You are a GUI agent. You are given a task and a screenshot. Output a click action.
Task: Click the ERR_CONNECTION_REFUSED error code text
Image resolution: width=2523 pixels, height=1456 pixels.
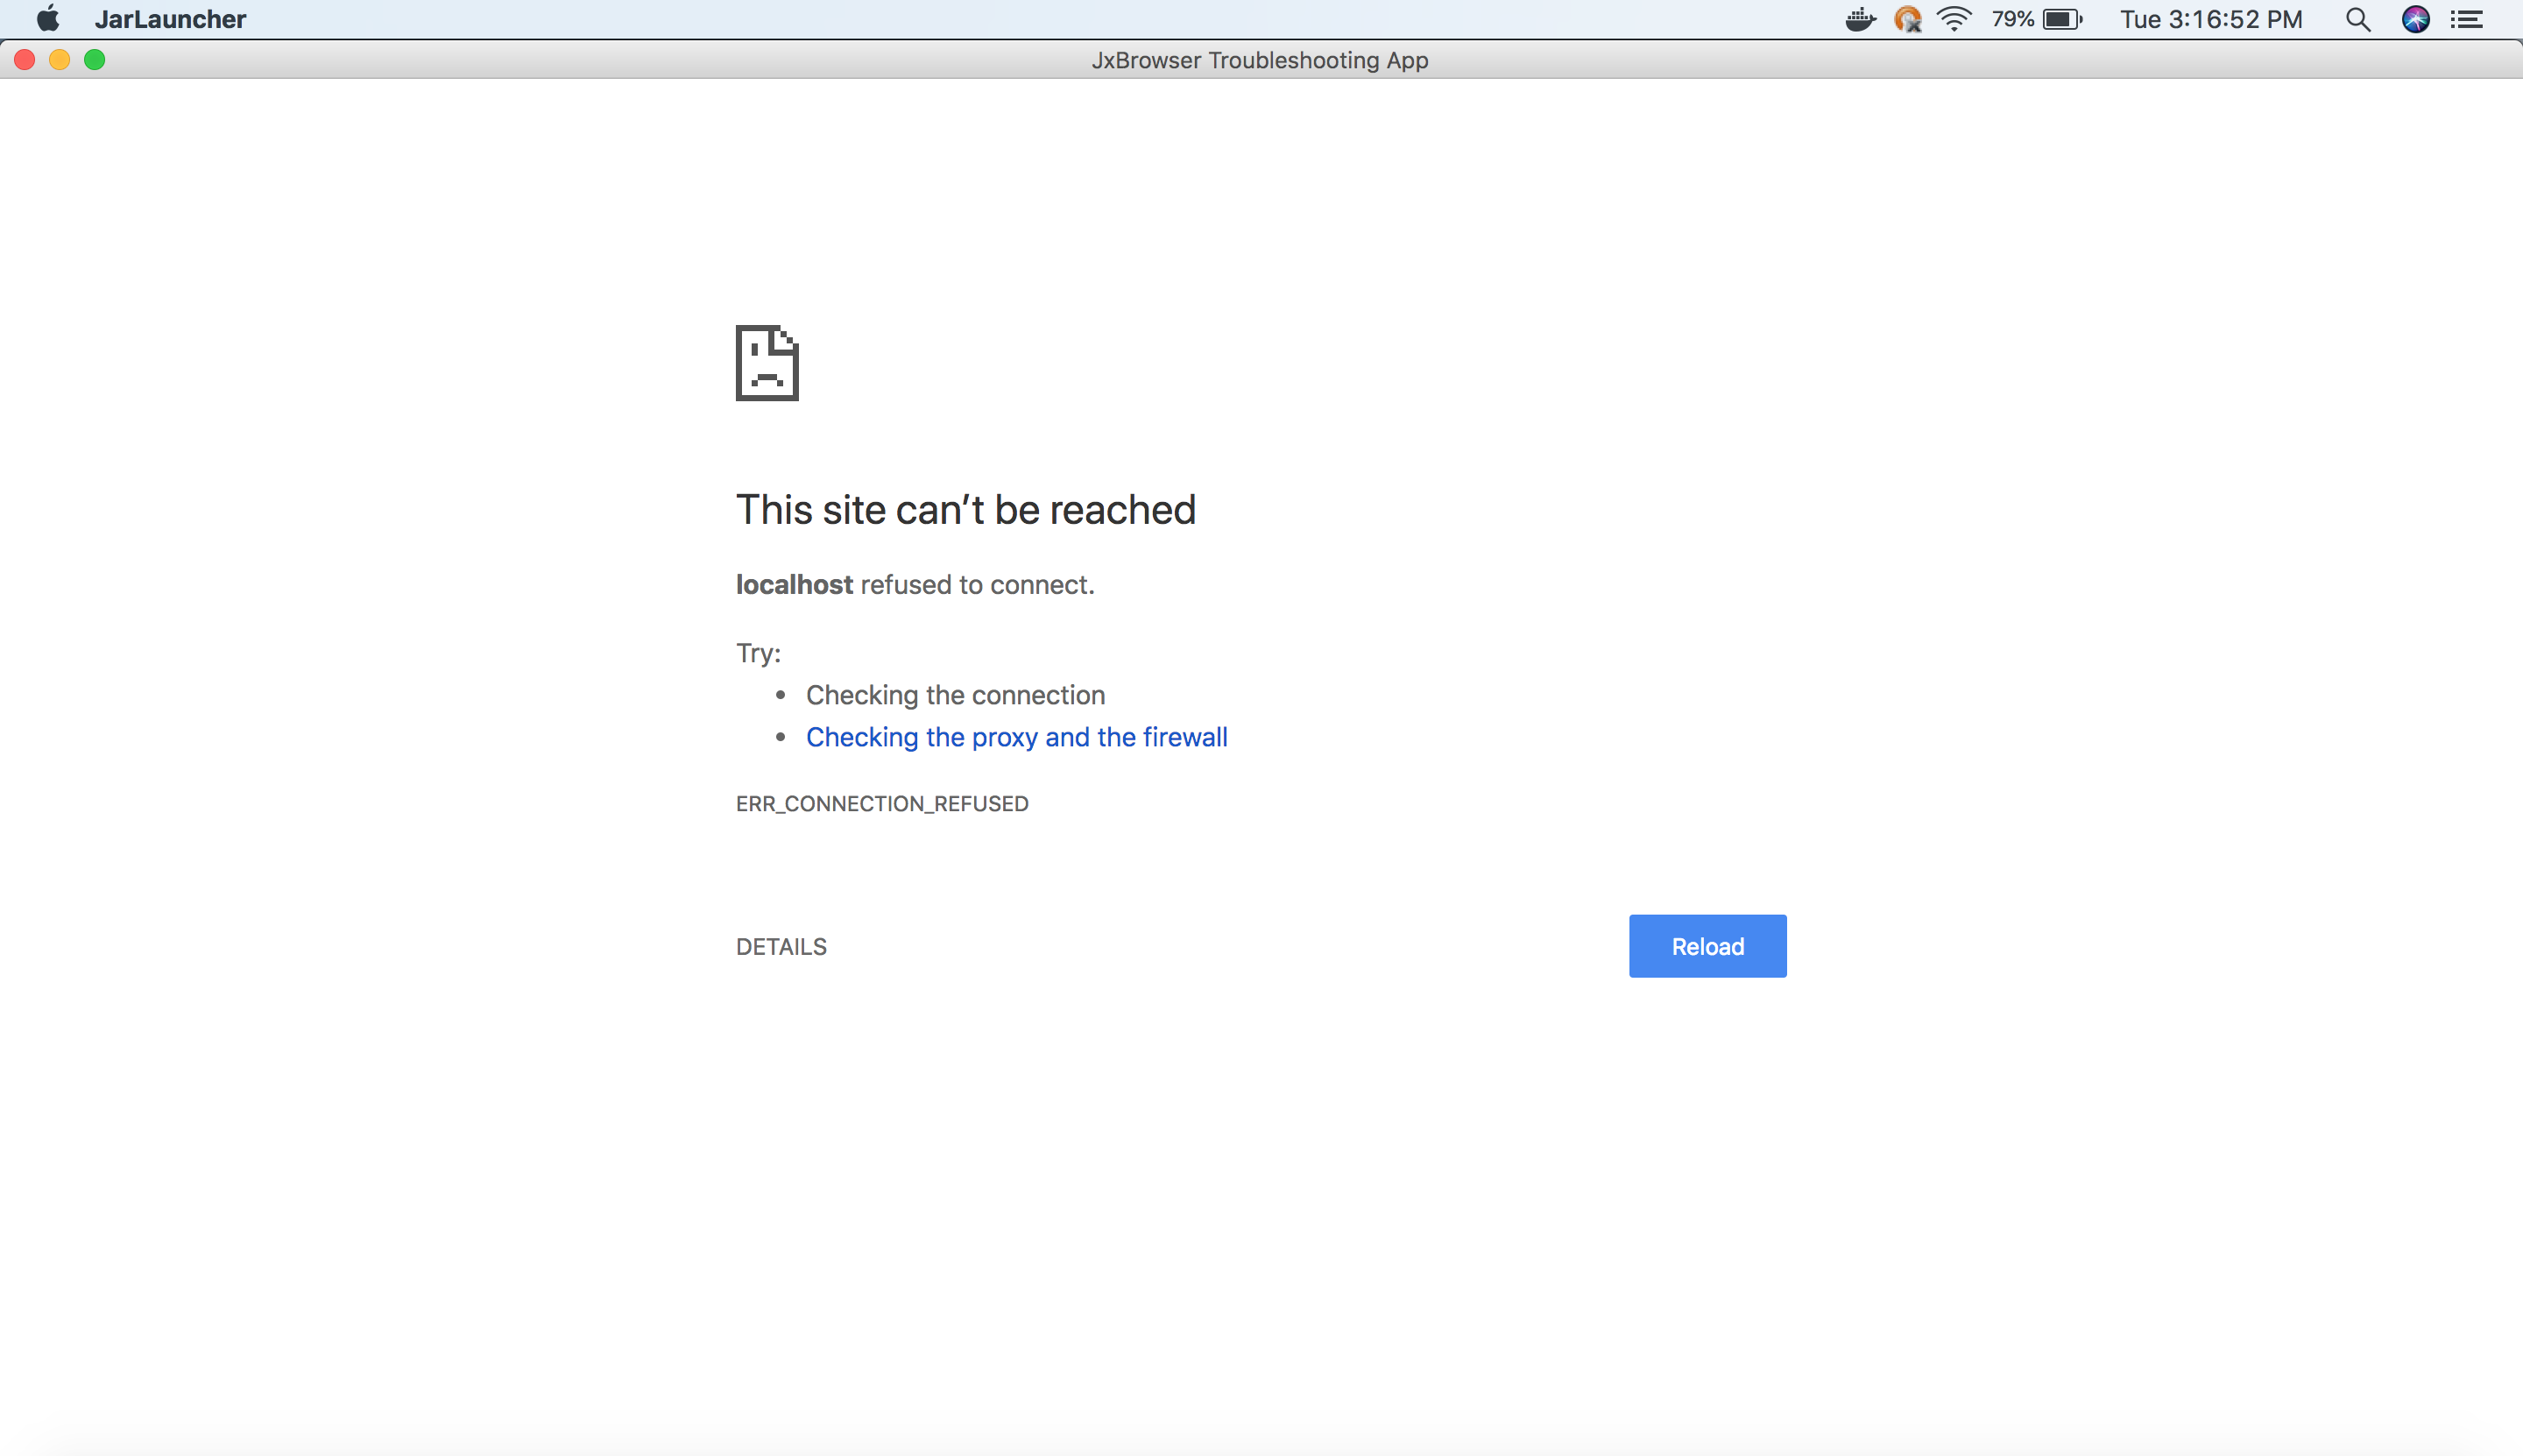click(882, 804)
